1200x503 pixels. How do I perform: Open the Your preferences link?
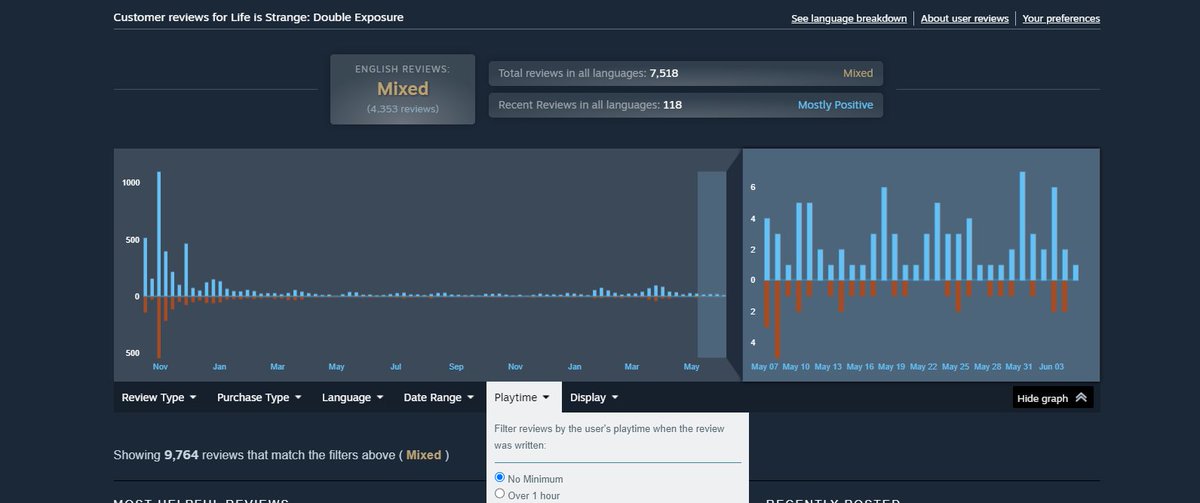tap(1061, 18)
